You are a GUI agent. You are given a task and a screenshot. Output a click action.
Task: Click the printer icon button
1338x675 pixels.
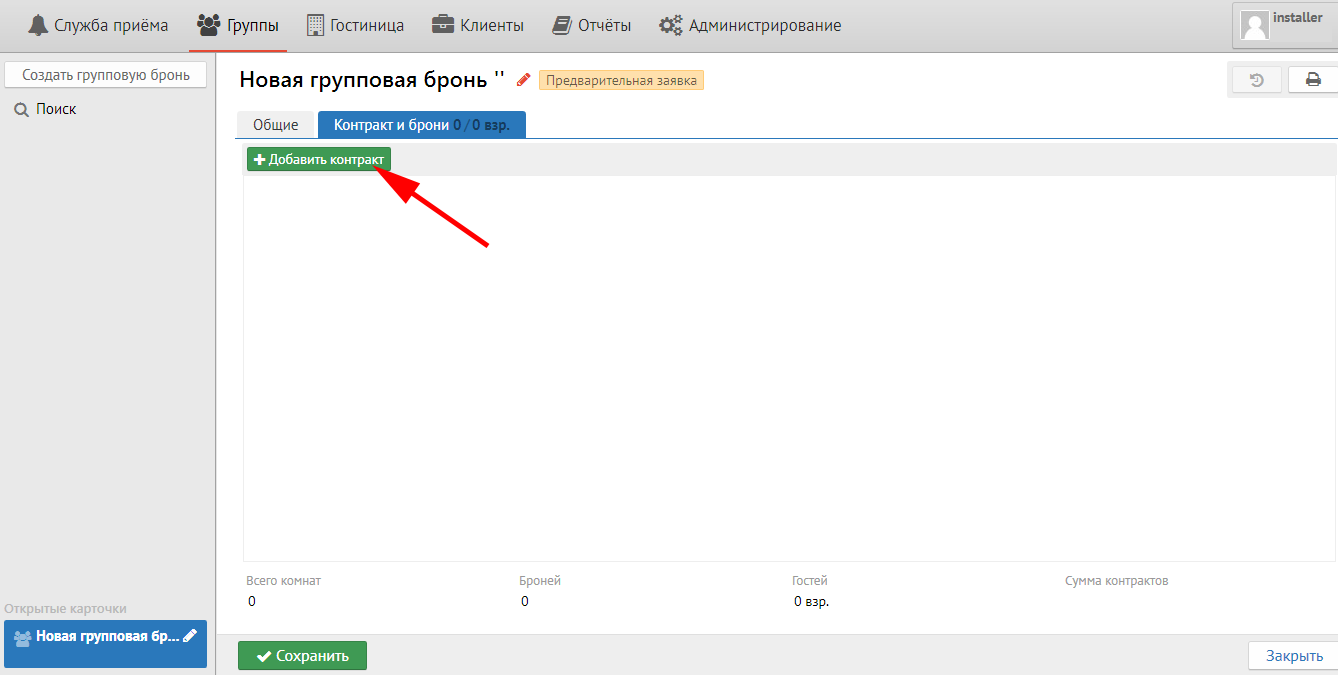point(1313,80)
